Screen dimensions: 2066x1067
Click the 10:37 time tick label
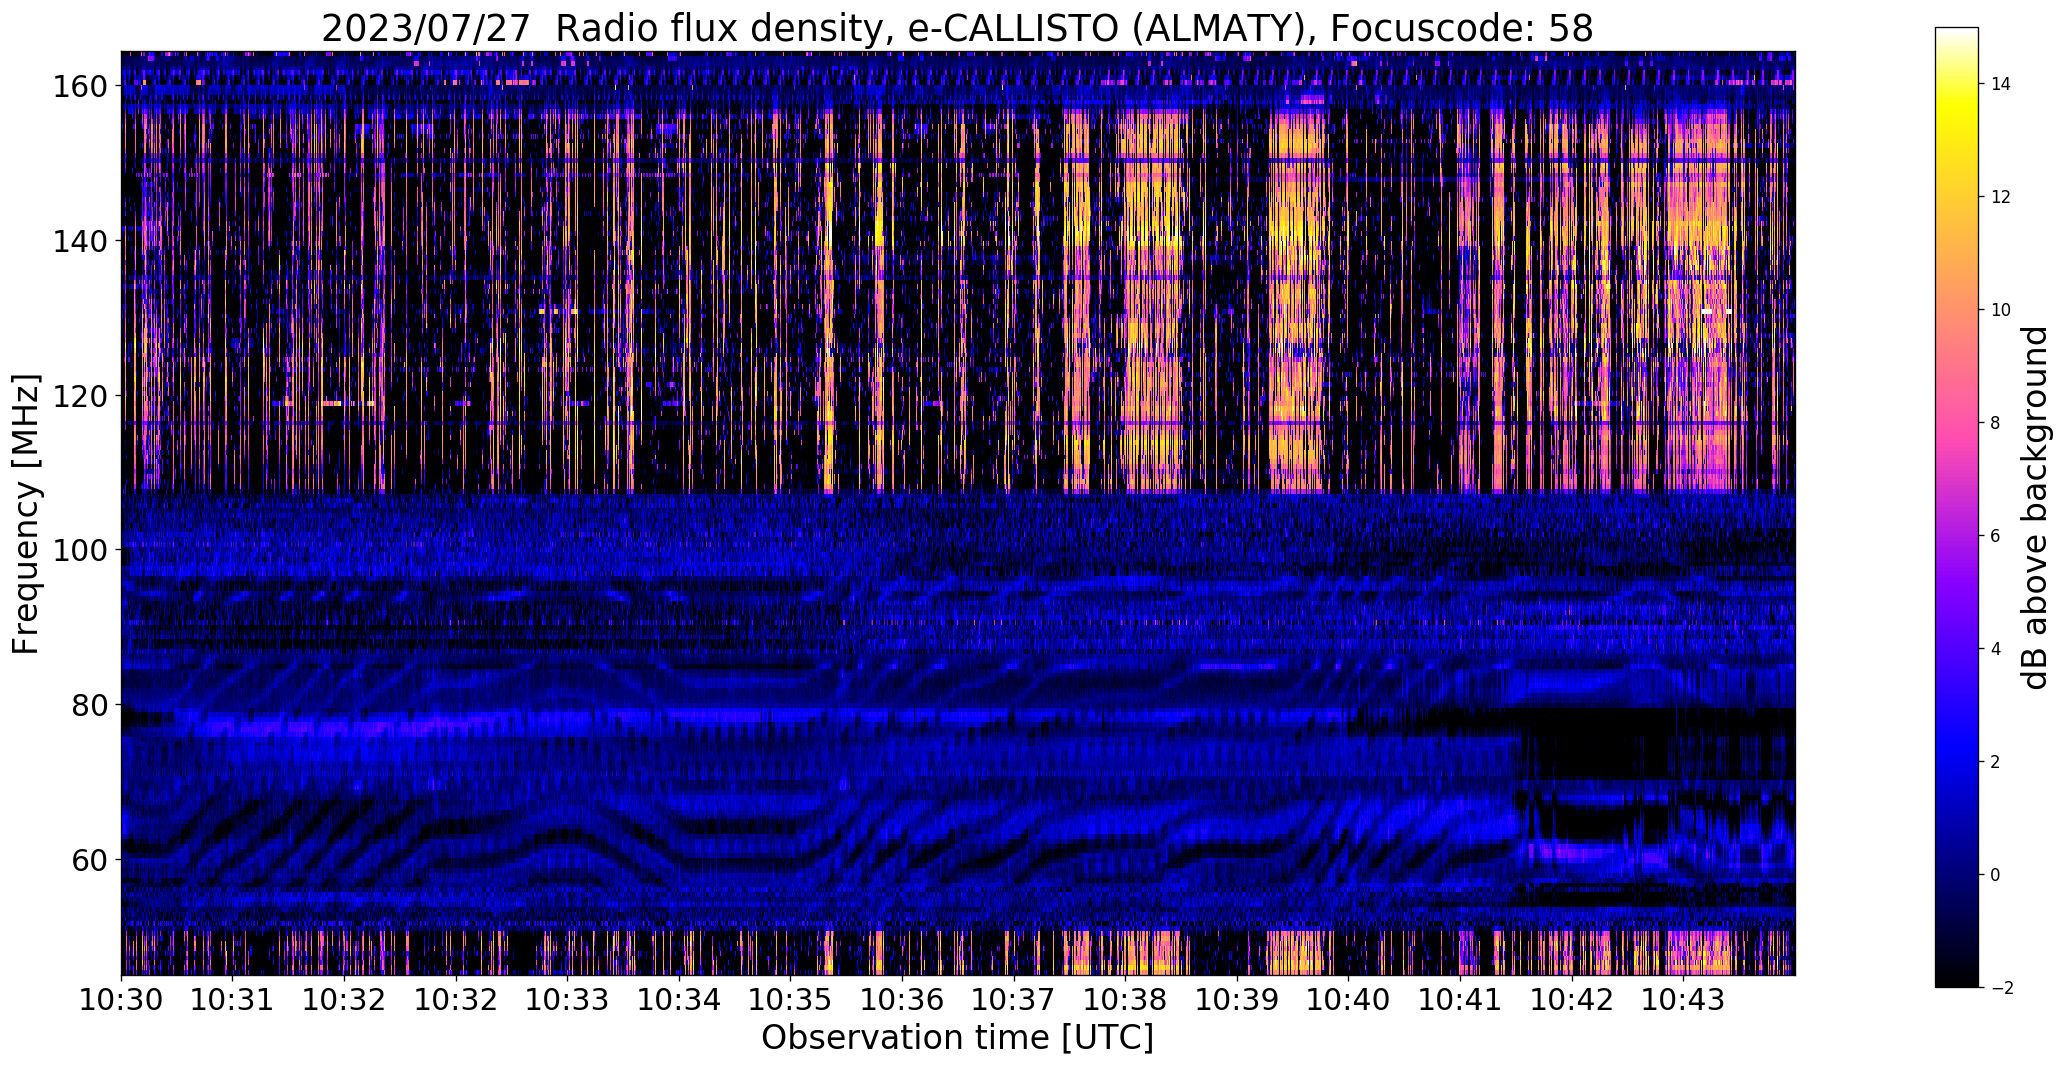pyautogui.click(x=1014, y=1000)
